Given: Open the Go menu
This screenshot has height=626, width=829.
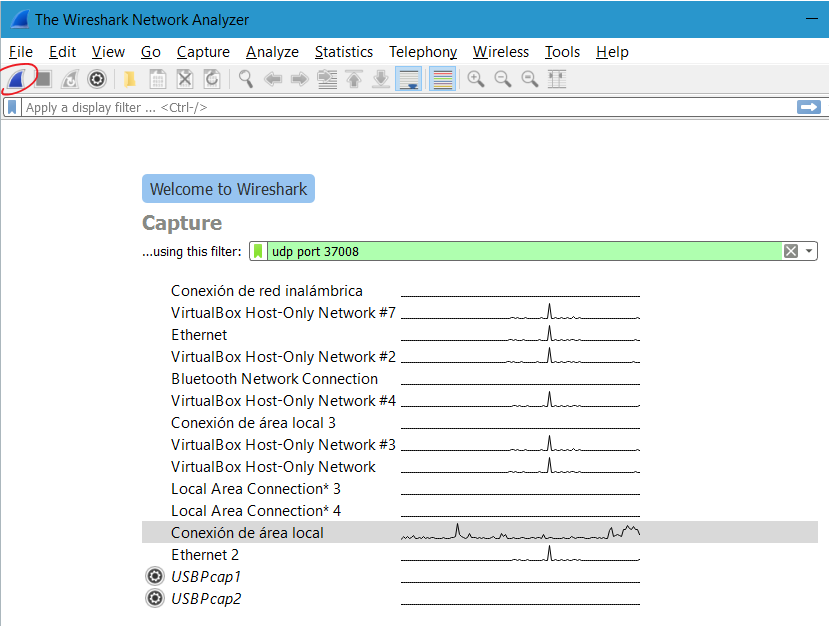Looking at the screenshot, I should 151,52.
